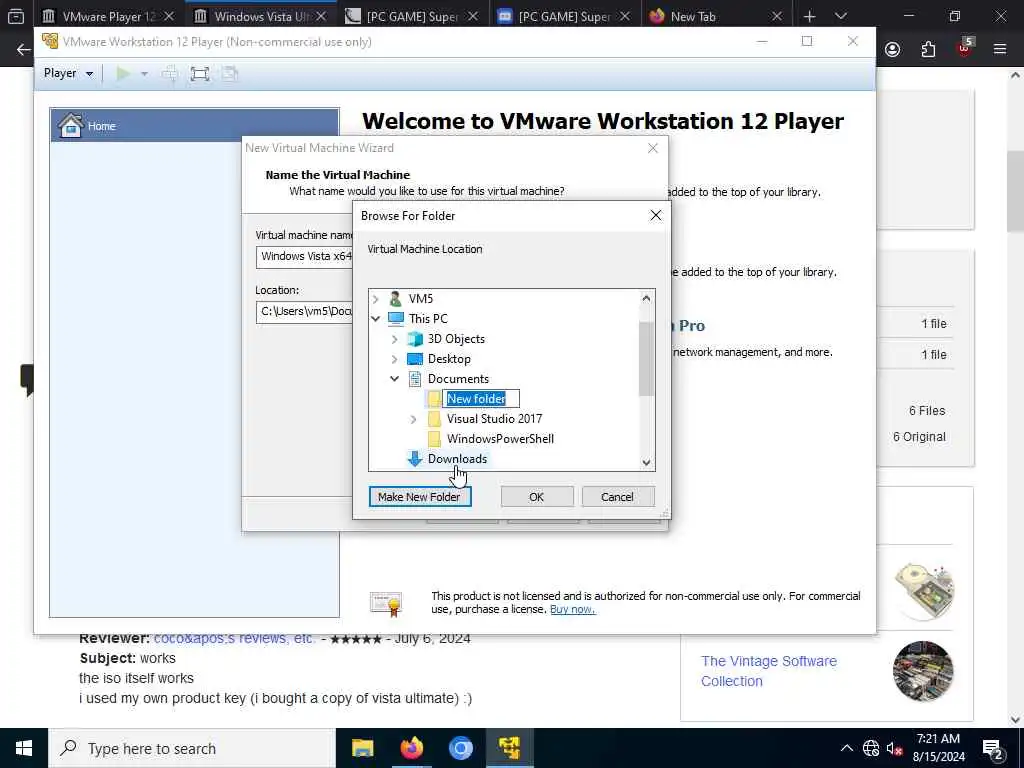Open The Vintage Software Collection link

[x=769, y=671]
